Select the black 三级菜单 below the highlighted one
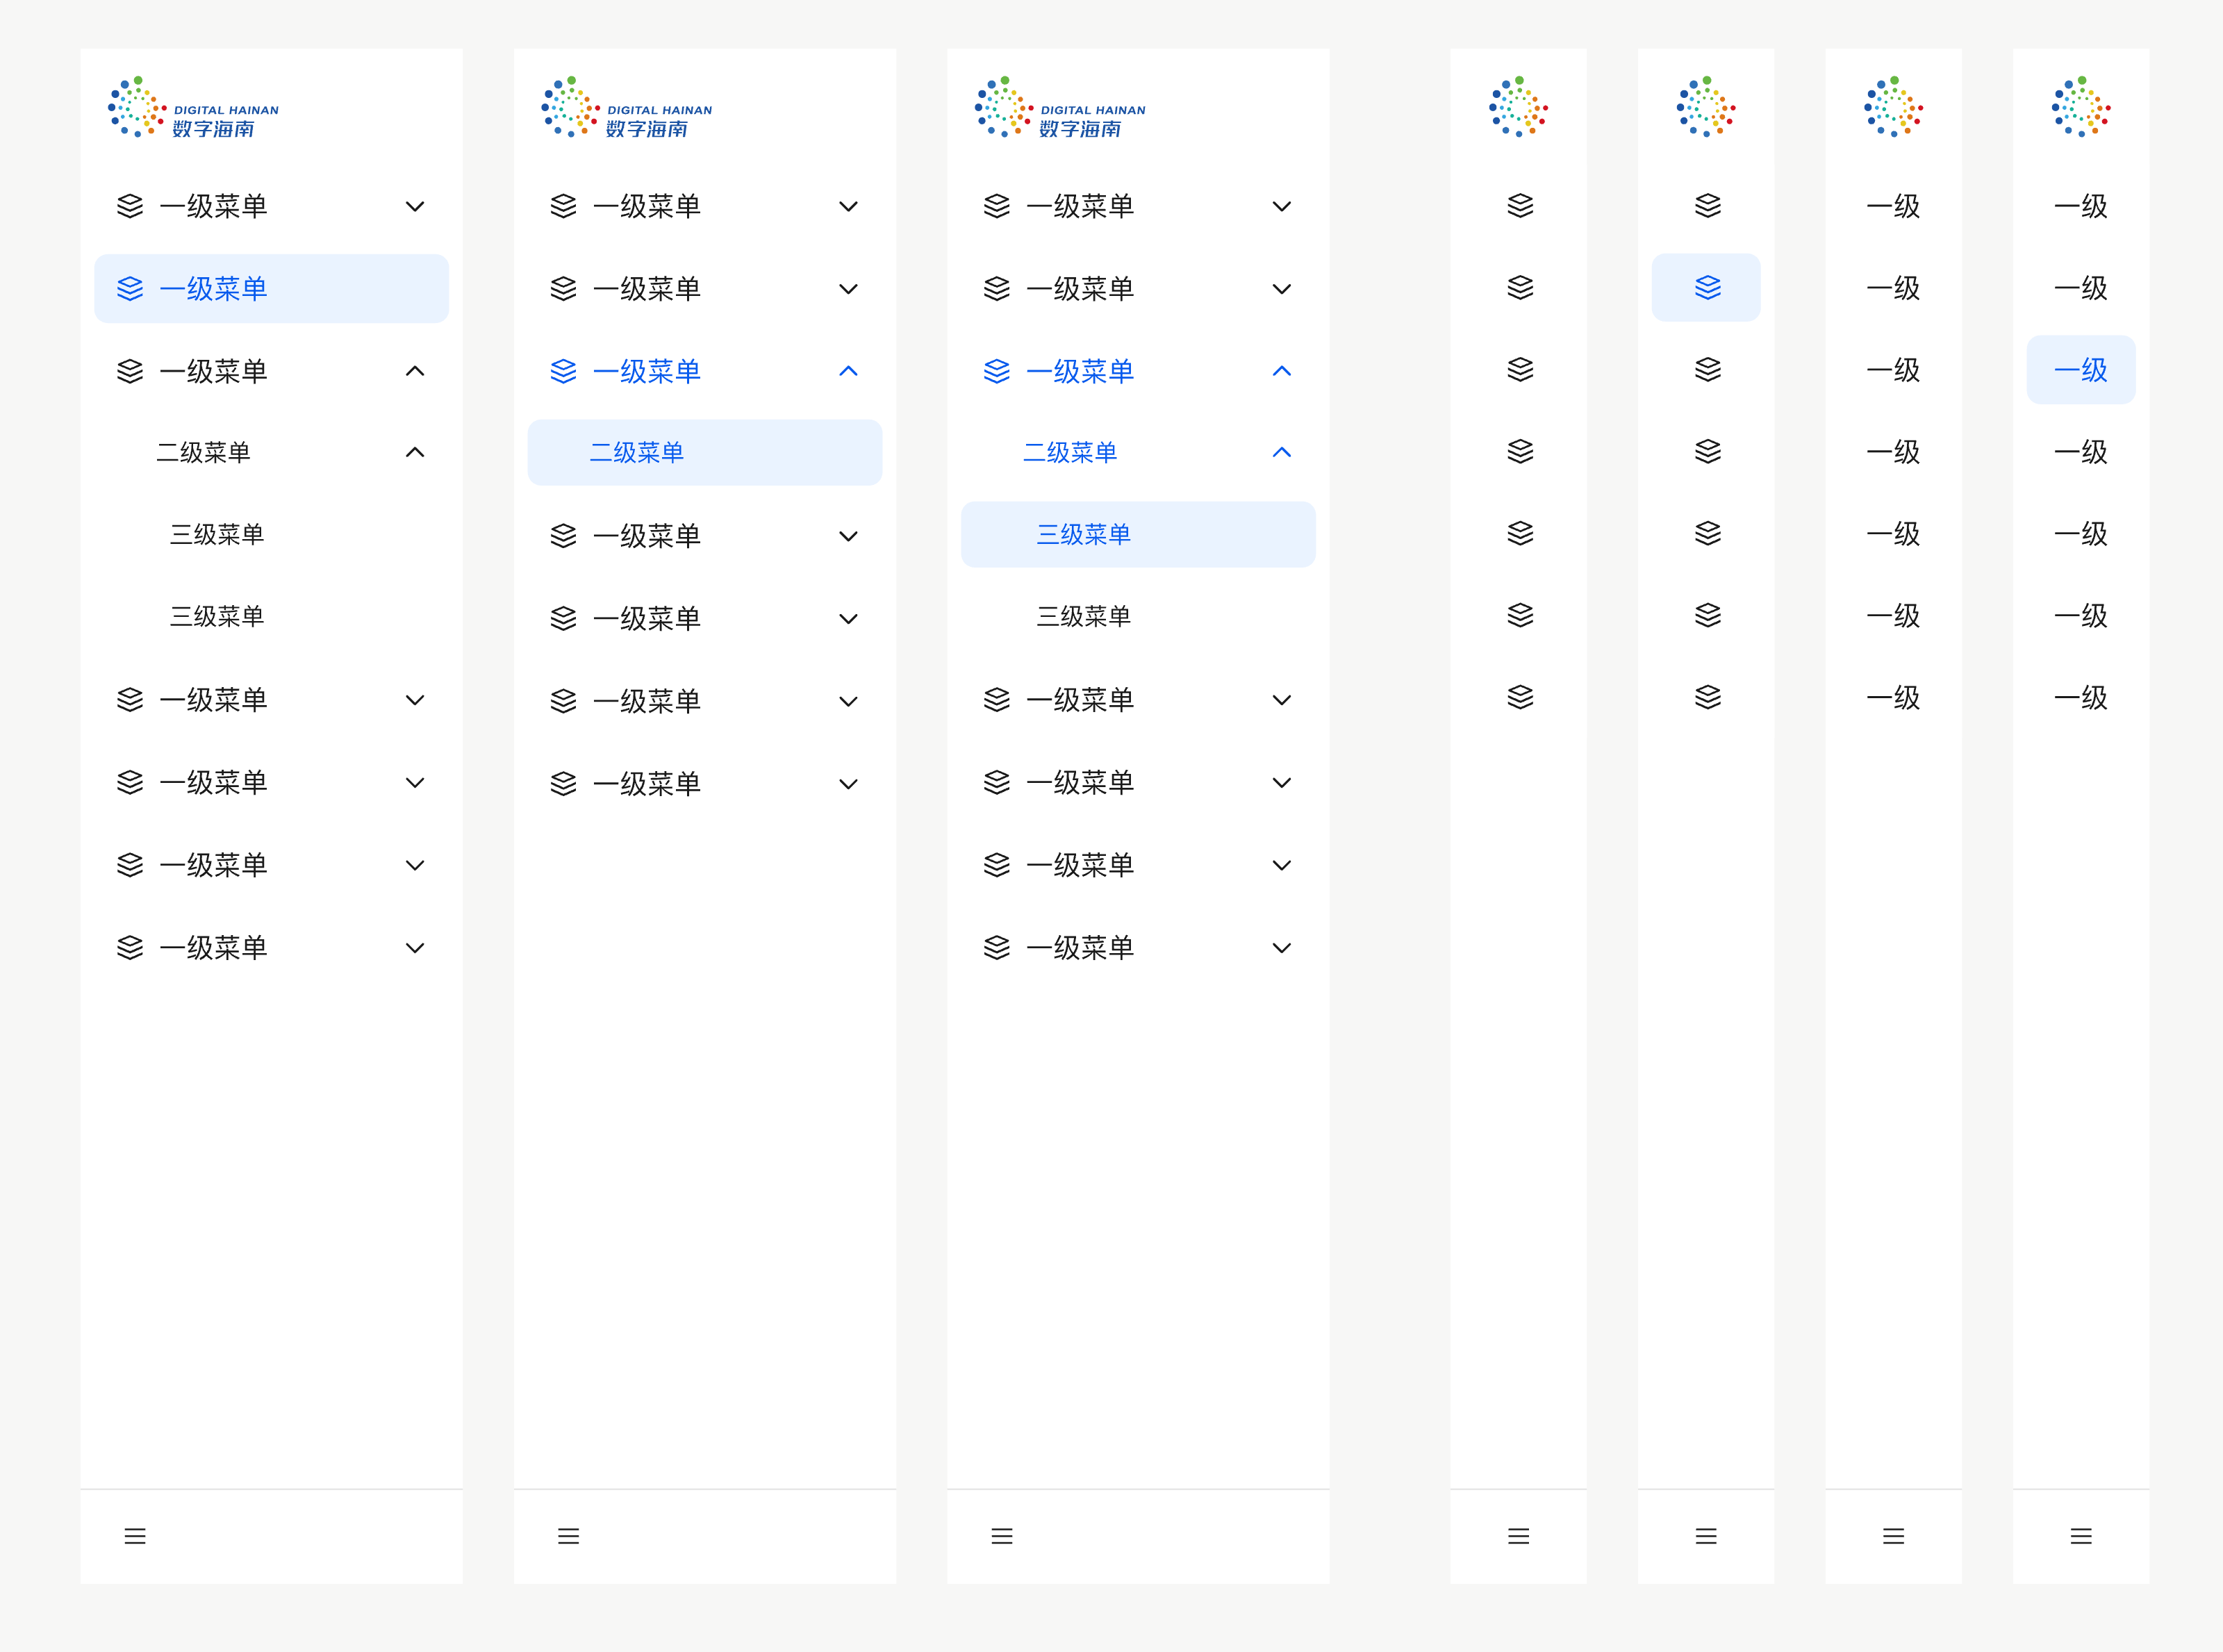Screen dimensions: 2223x1652 pos(1083,616)
